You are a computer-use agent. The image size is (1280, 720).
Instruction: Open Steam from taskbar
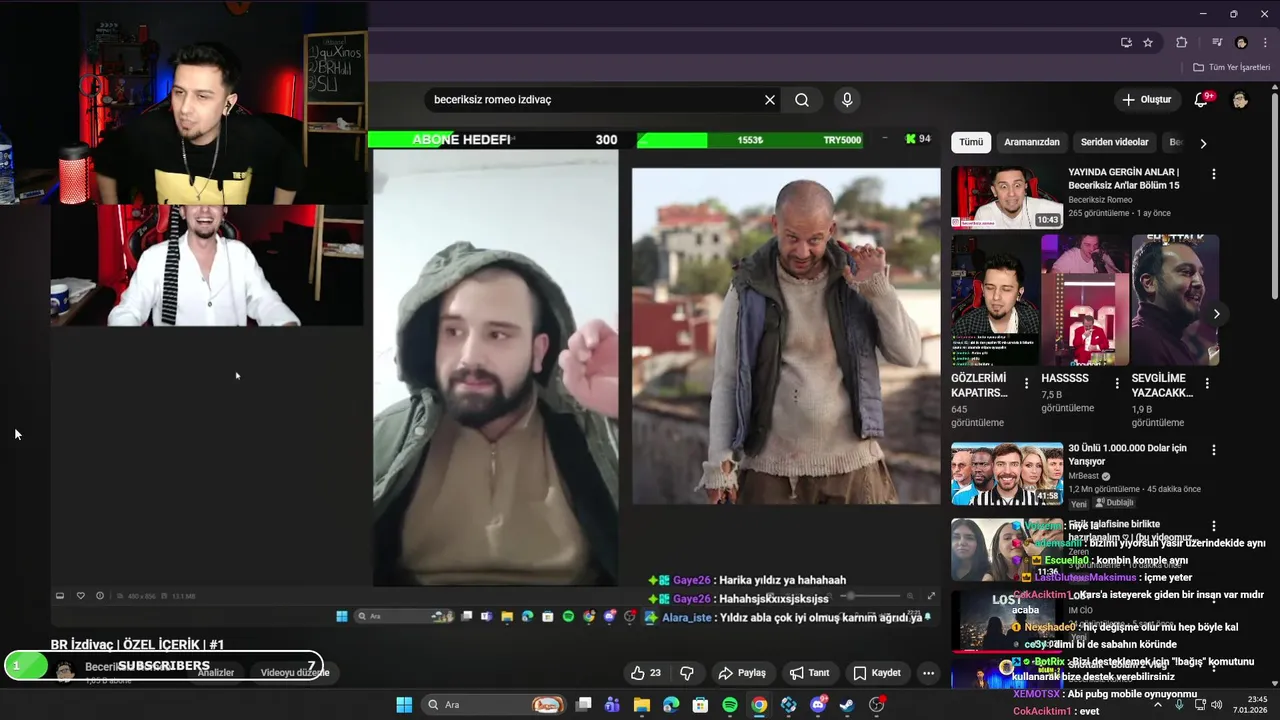[x=847, y=705]
